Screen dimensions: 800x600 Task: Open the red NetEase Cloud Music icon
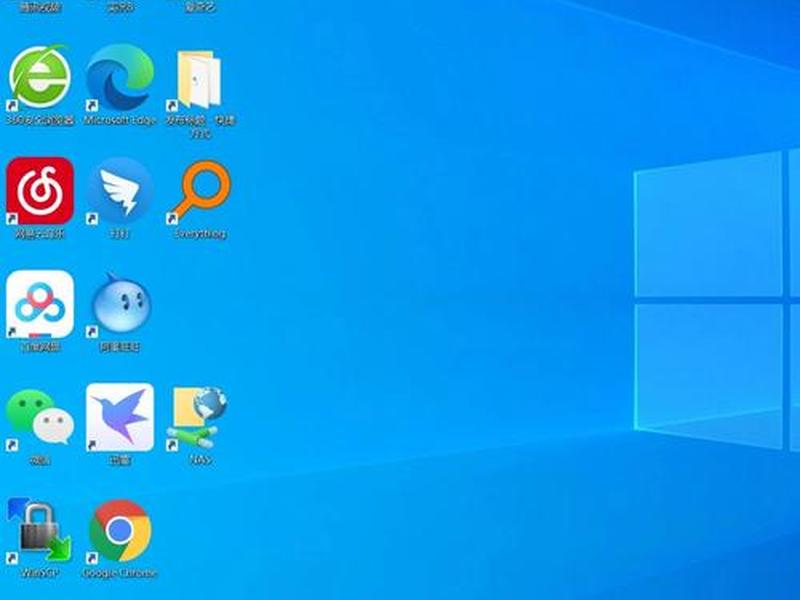[40, 191]
